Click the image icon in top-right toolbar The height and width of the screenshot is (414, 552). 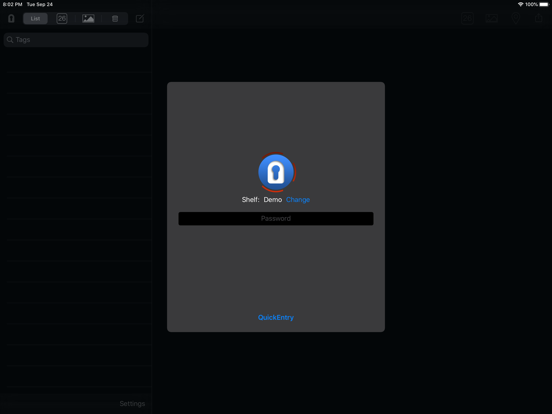491,18
